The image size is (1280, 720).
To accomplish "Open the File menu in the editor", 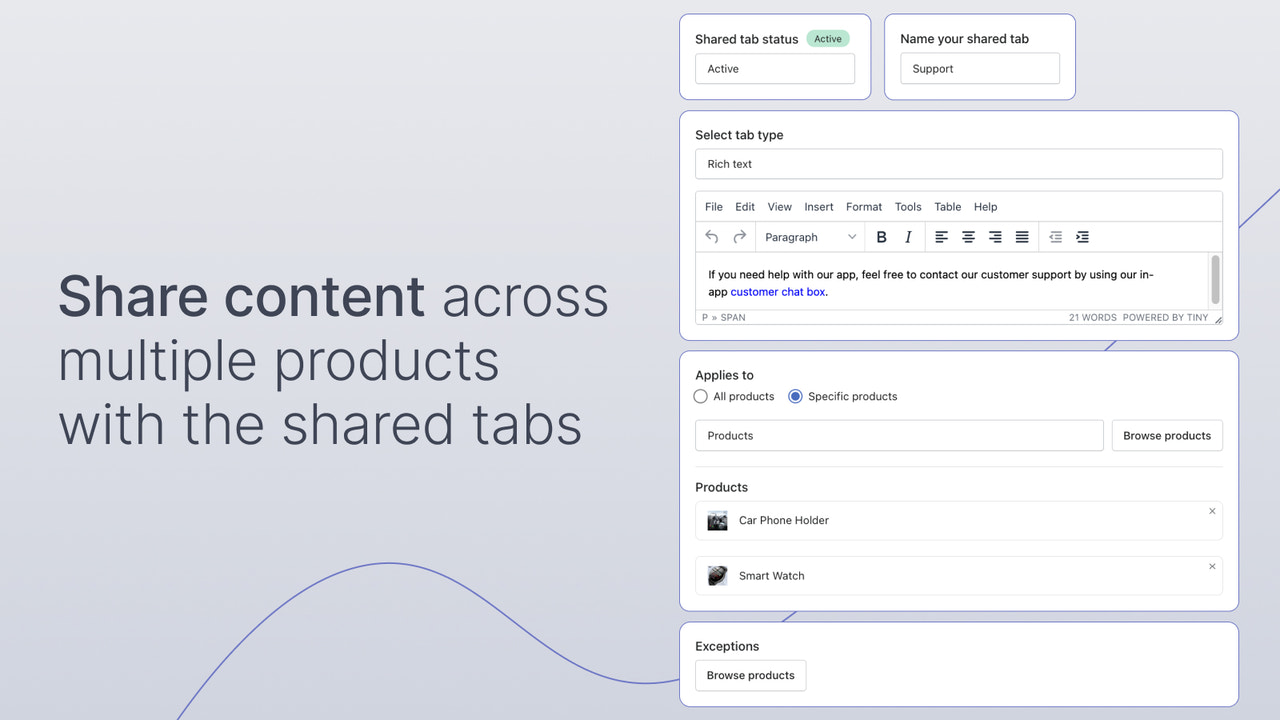I will [x=713, y=207].
